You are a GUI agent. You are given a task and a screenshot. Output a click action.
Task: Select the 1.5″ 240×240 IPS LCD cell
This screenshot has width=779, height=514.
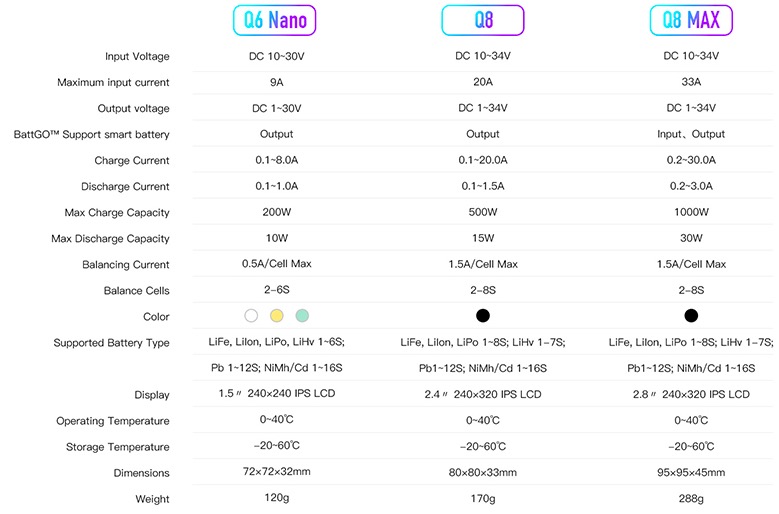276,395
